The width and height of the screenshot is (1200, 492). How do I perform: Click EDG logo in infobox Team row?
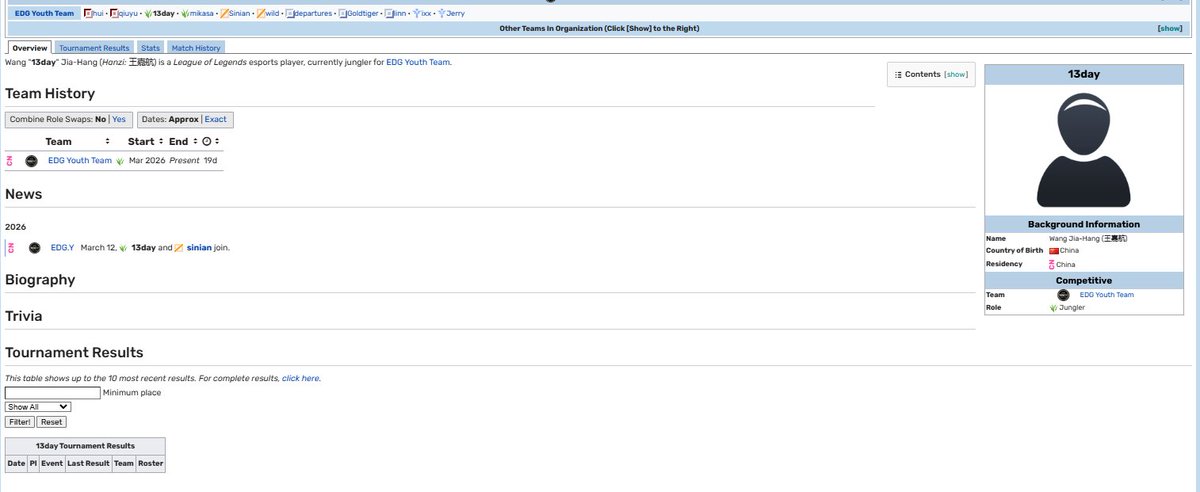(x=1062, y=295)
